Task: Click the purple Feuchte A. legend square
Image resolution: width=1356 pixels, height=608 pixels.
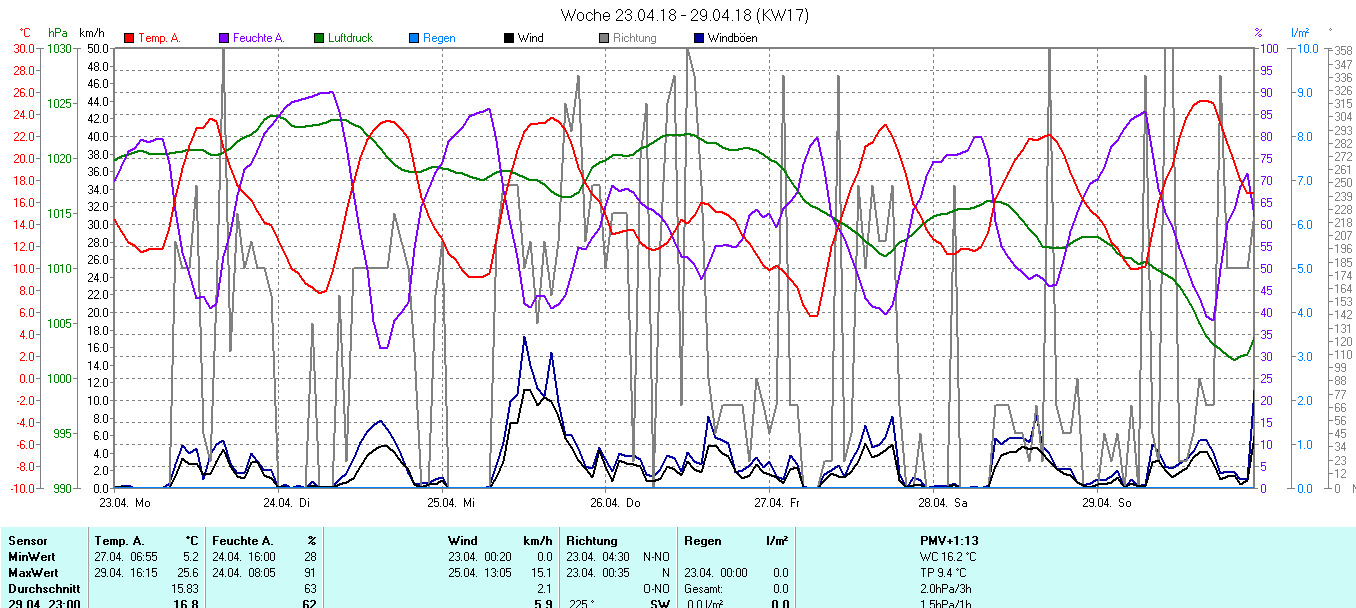Action: click(x=224, y=38)
